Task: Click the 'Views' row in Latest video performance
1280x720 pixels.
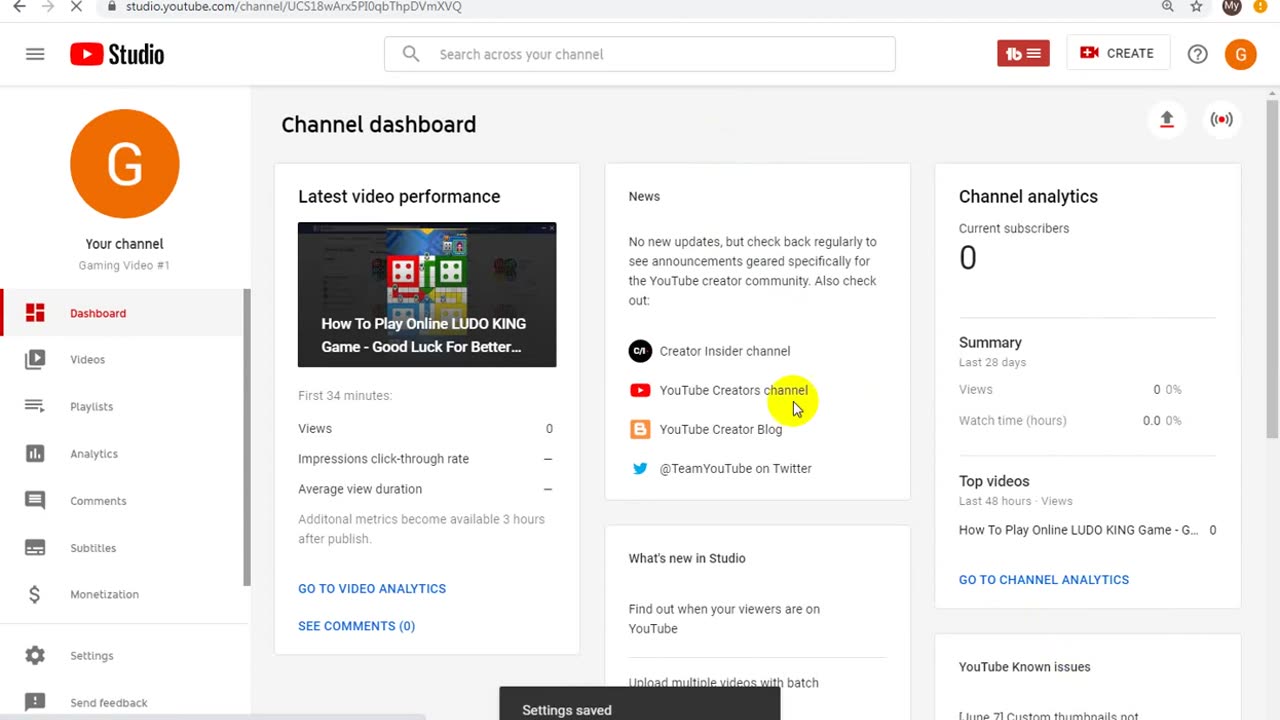Action: [425, 428]
